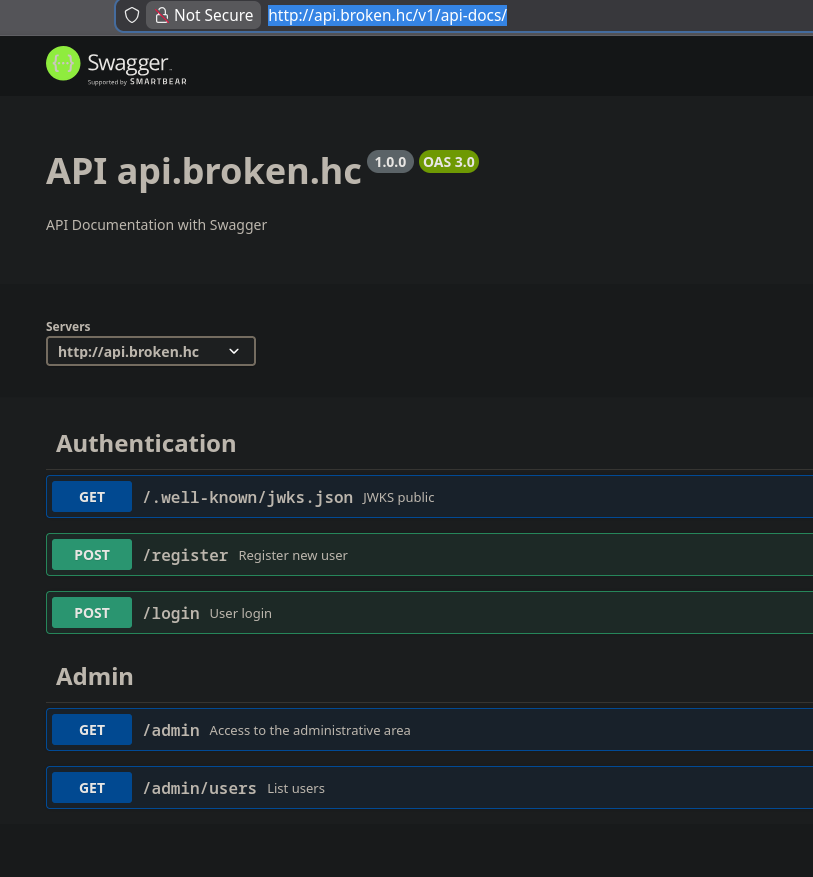813x877 pixels.
Task: Click the POST badge for /register
Action: (x=92, y=555)
